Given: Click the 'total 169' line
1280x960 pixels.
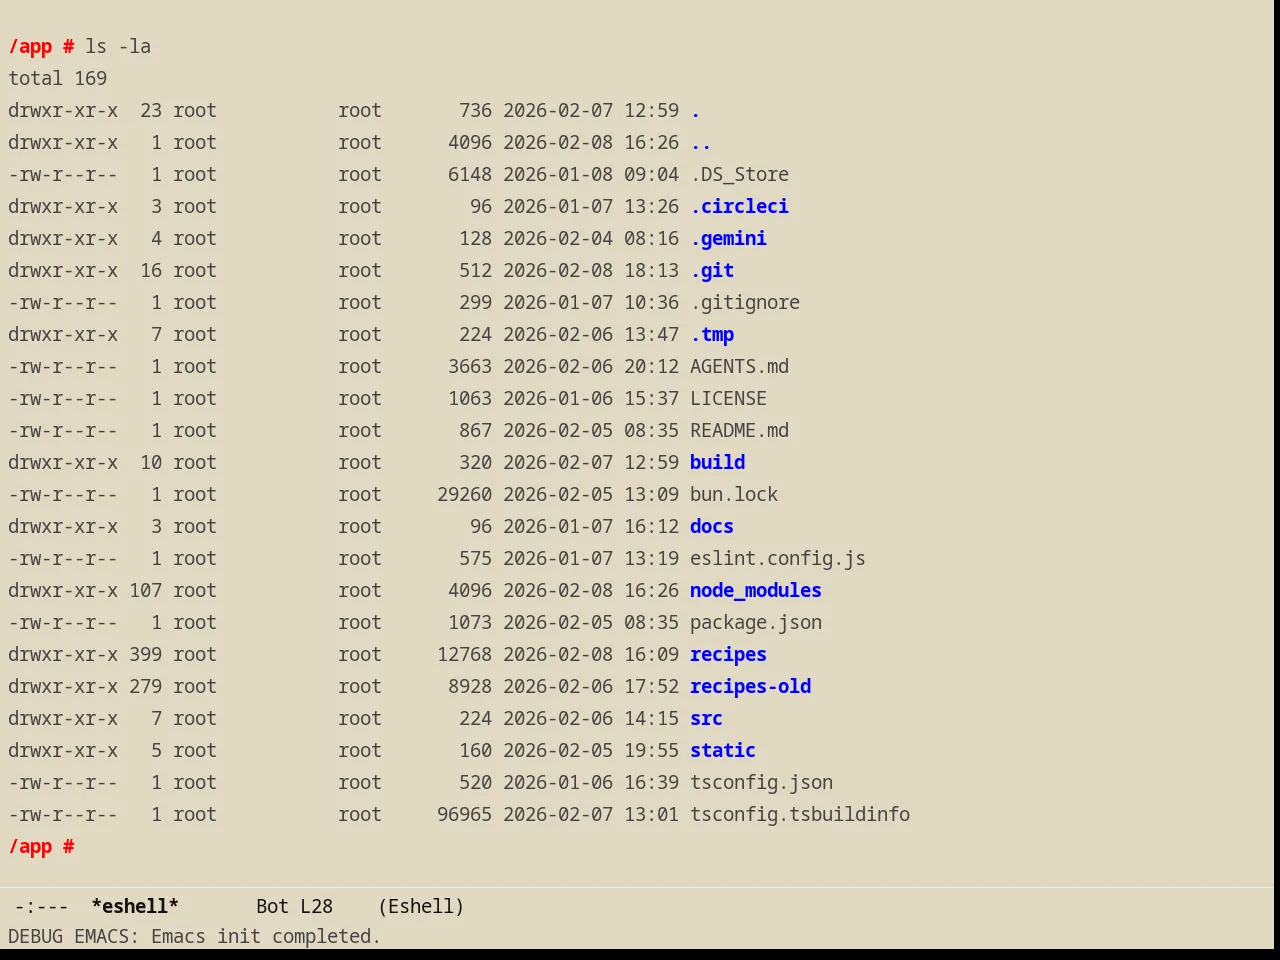Looking at the screenshot, I should point(57,78).
